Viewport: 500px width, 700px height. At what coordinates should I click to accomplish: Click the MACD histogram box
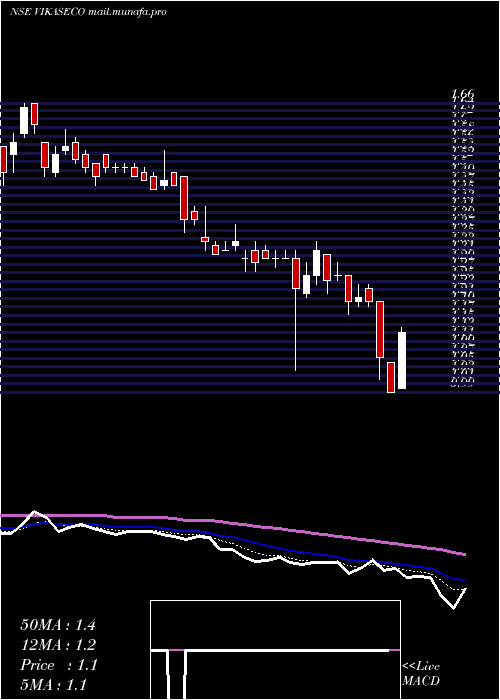275,650
